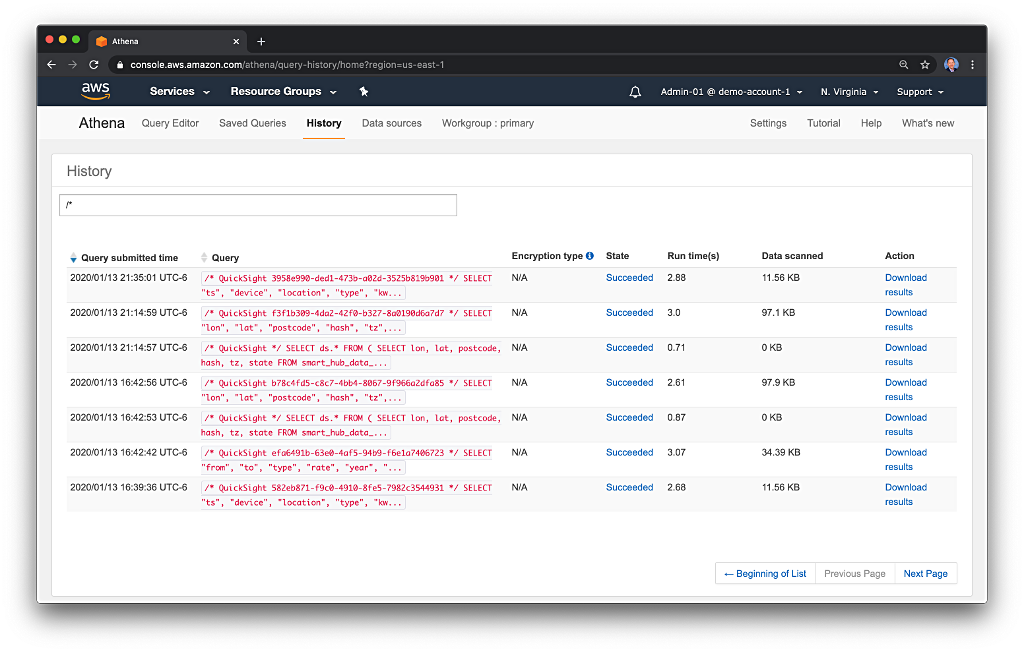Click the pin shortcuts icon in AWS navbar
This screenshot has height=652, width=1024.
364,91
